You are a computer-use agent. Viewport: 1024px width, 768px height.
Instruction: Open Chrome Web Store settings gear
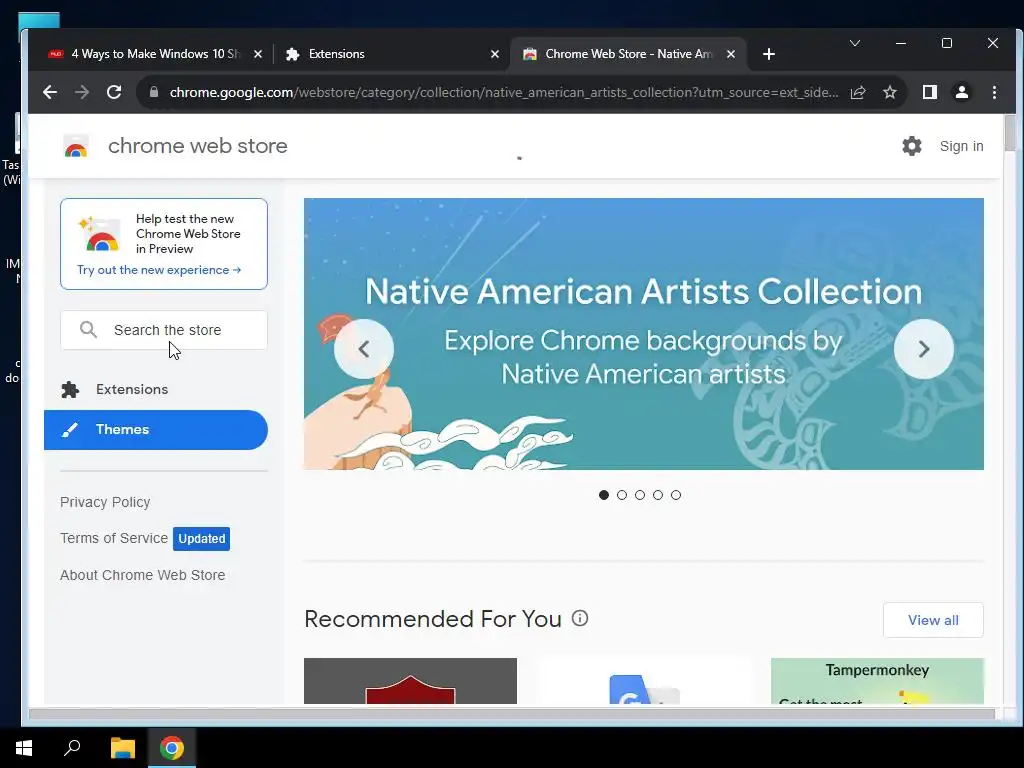point(912,146)
